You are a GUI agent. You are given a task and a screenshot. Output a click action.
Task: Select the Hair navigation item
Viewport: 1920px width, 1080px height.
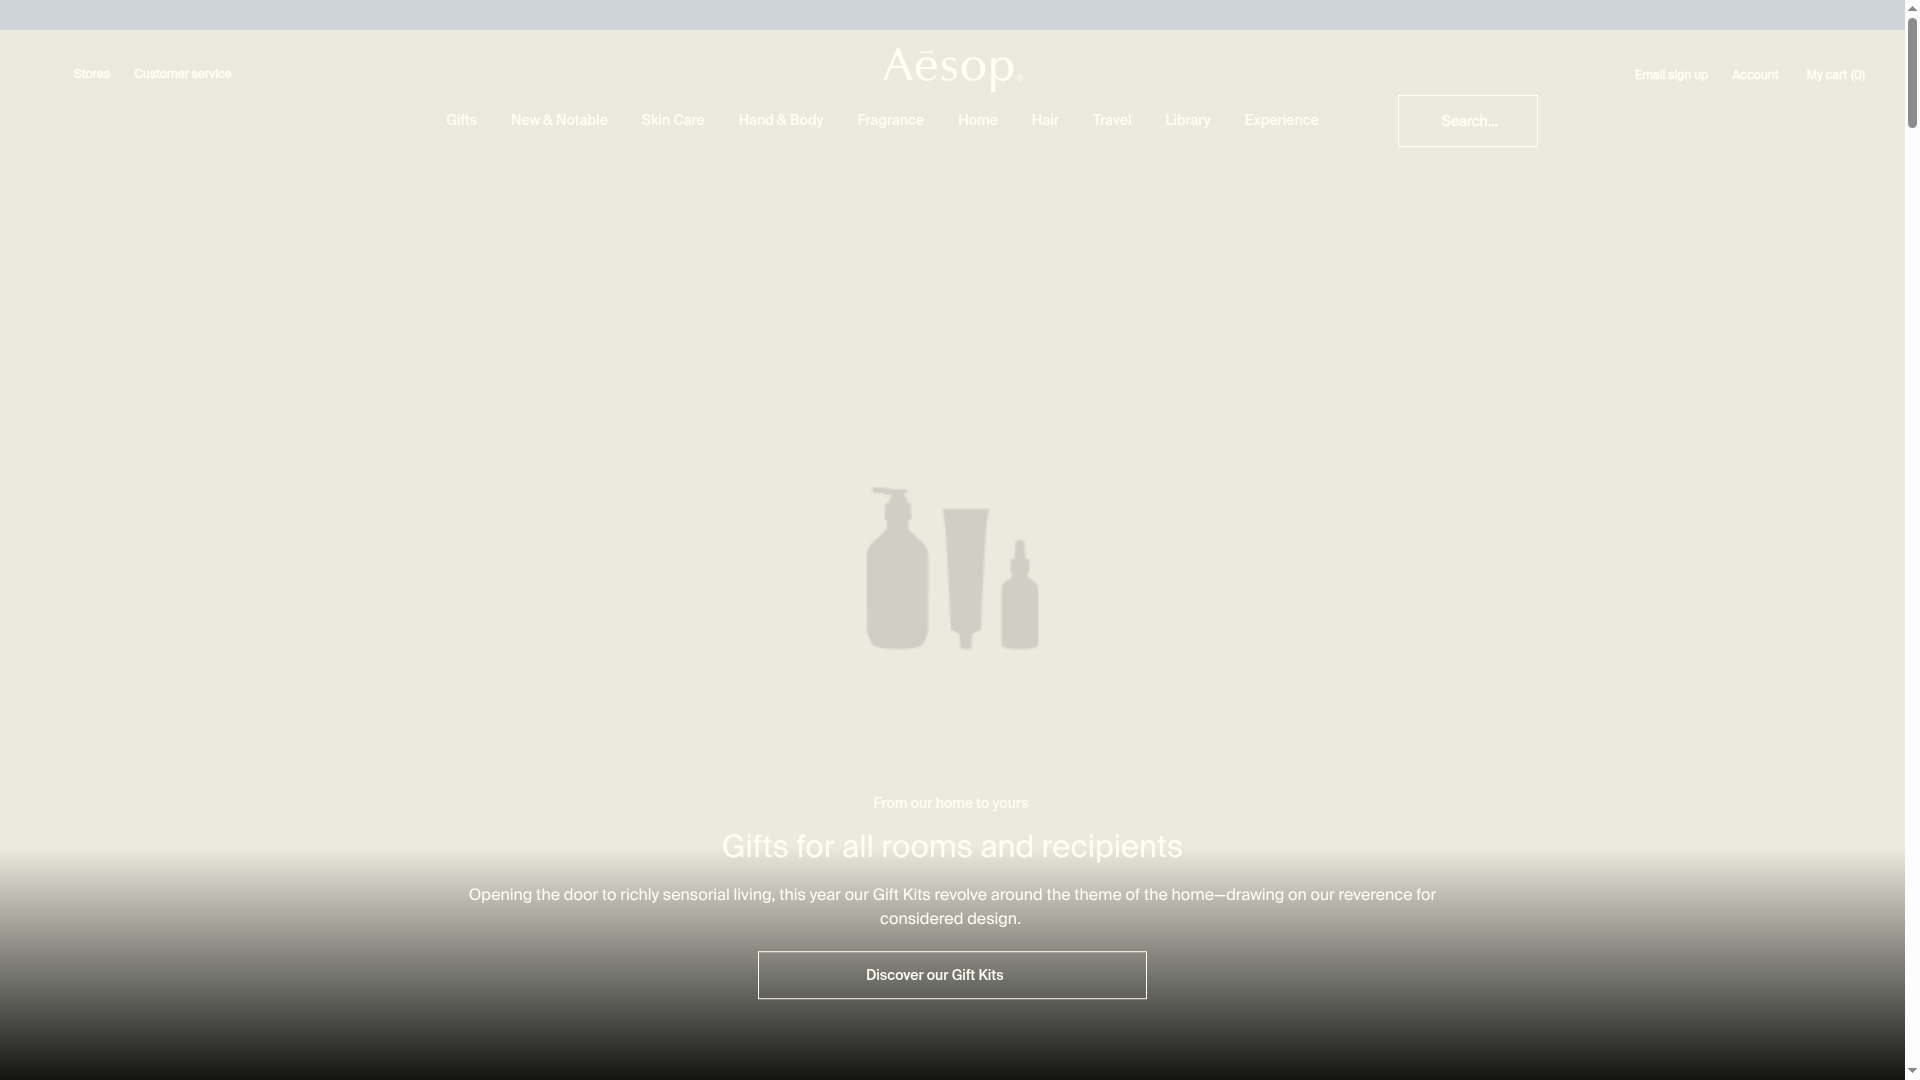[1044, 120]
